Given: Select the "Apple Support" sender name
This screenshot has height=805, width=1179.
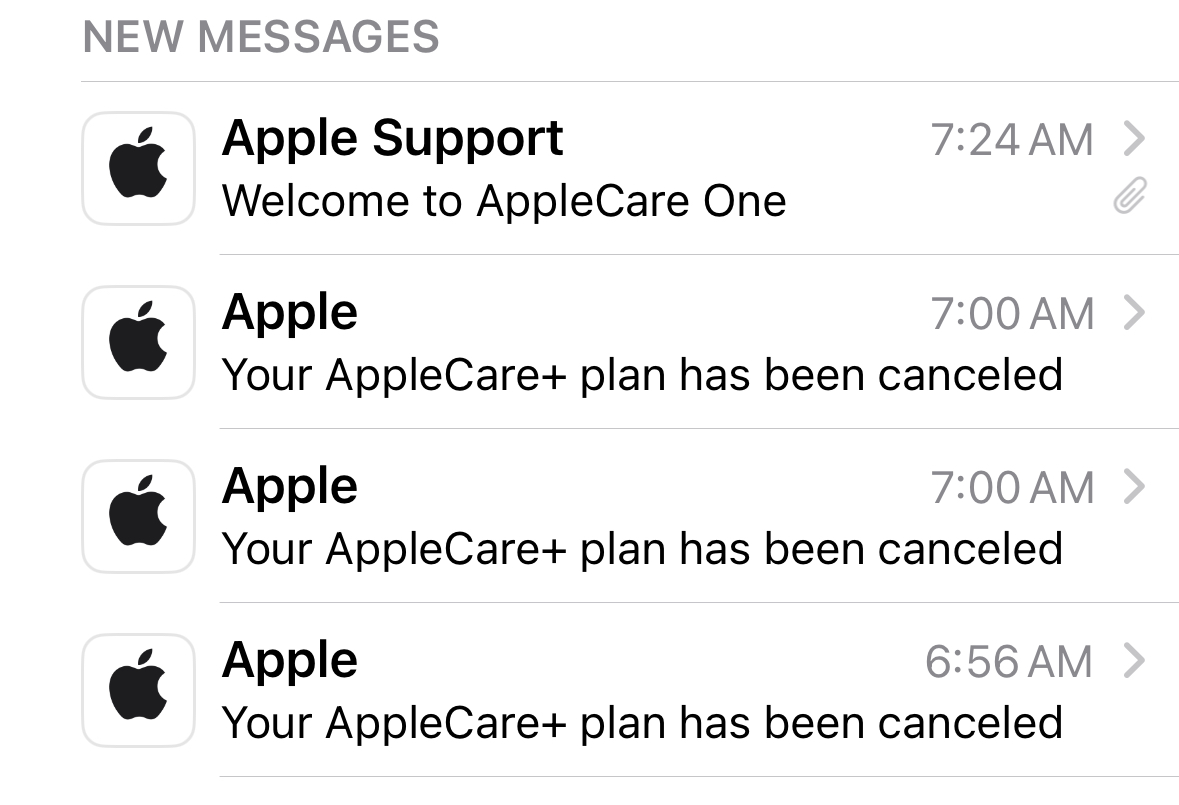Looking at the screenshot, I should point(393,139).
